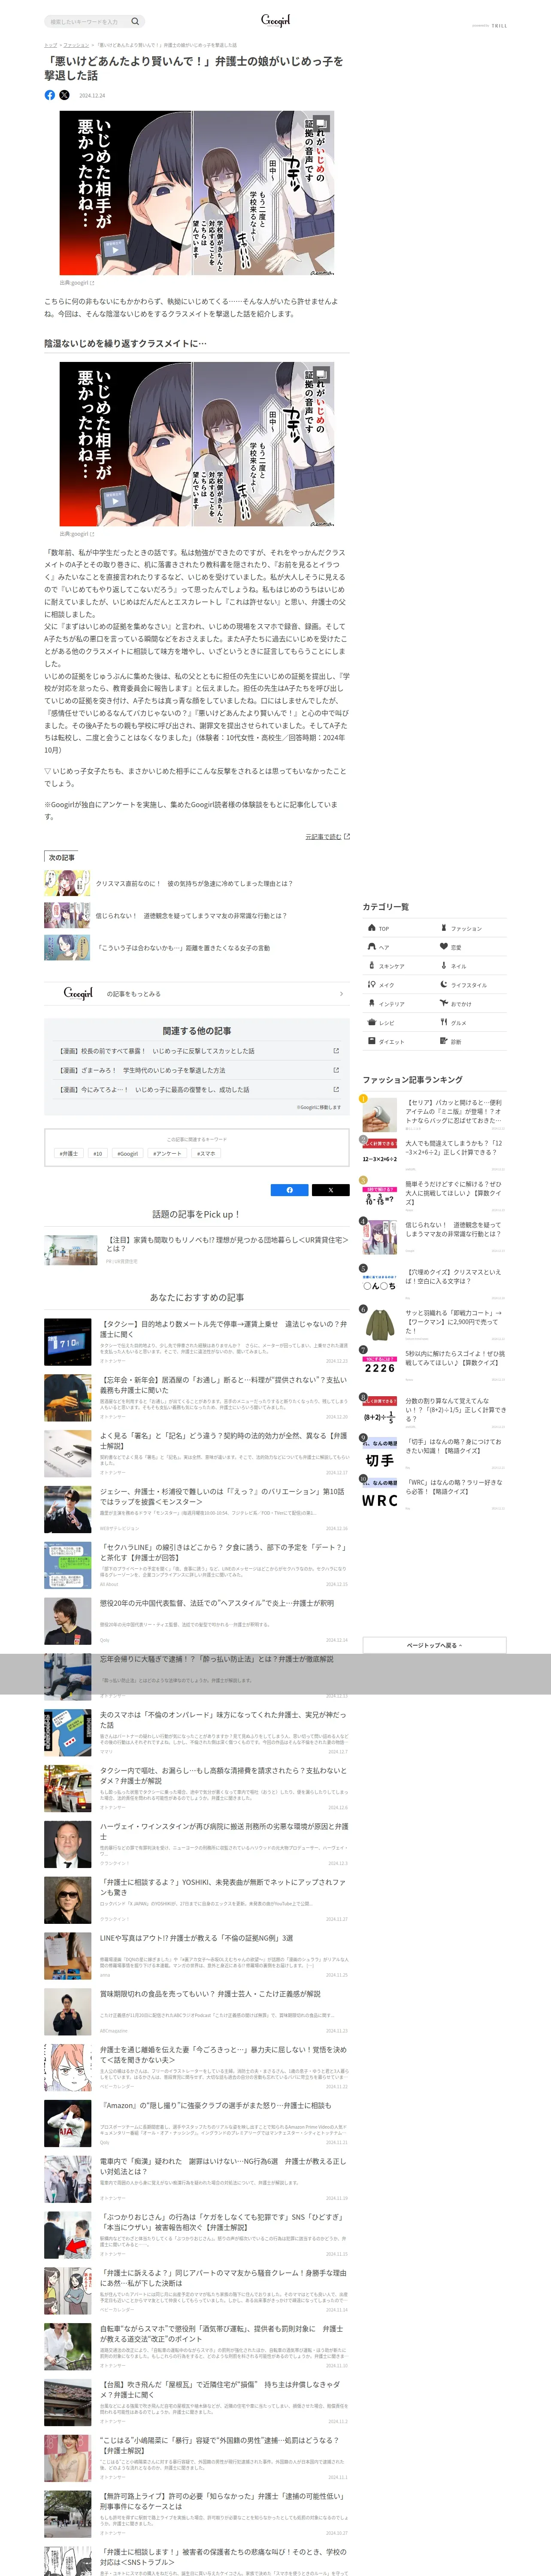This screenshot has width=551, height=2576.
Task: Share article via X icon under title
Action: 64,95
